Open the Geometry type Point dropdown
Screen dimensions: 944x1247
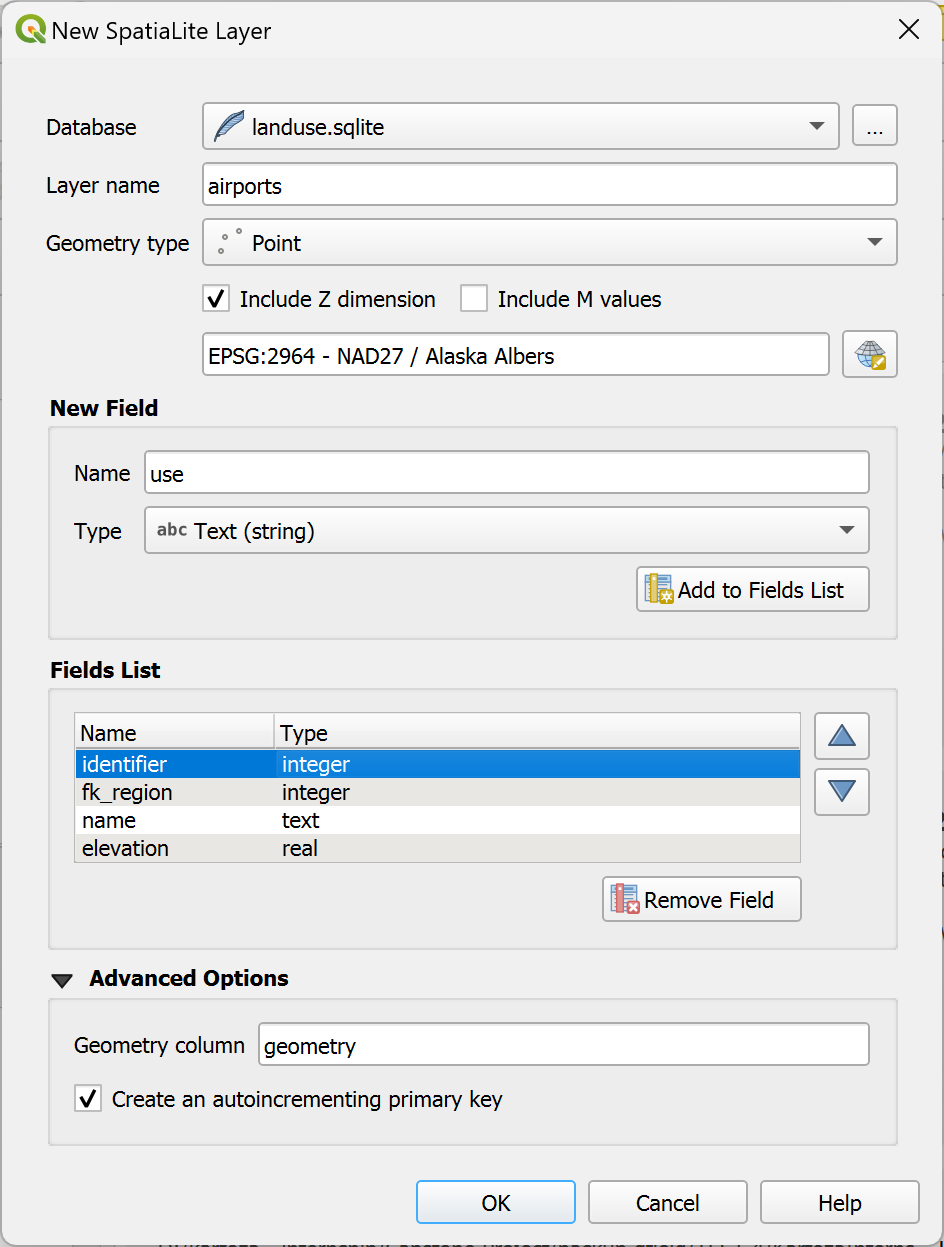[549, 243]
